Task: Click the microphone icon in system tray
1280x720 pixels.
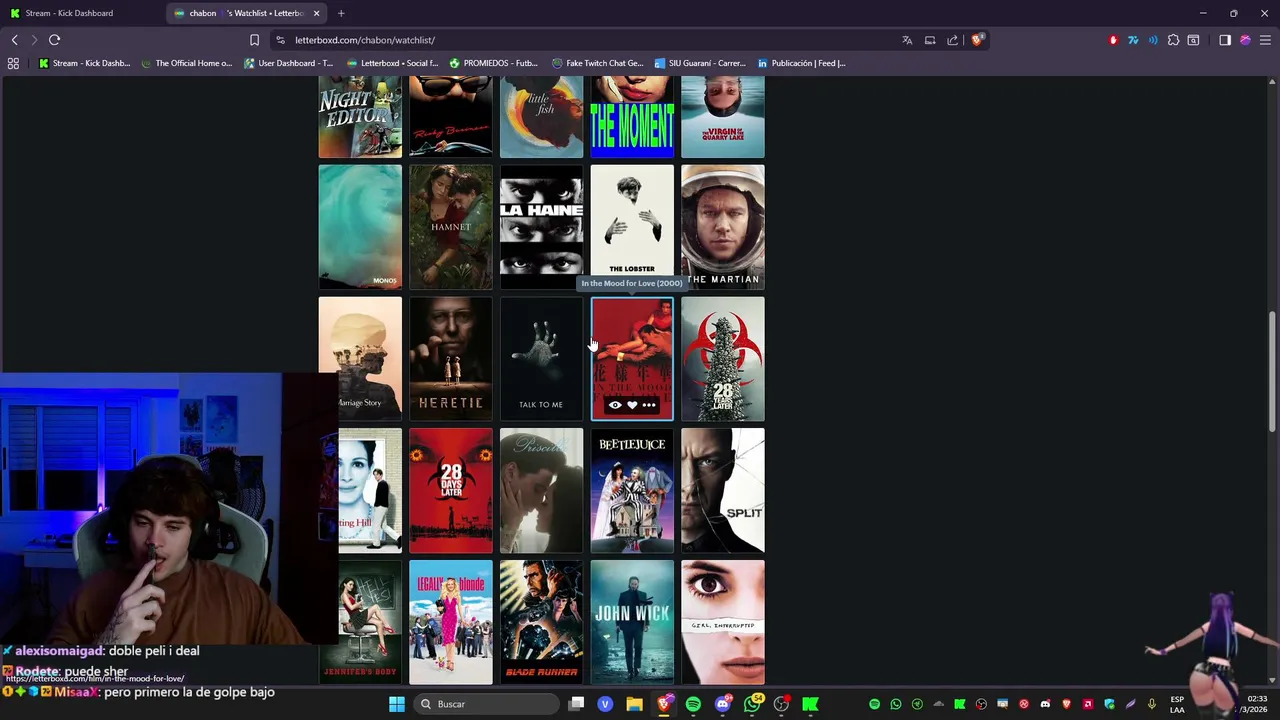Action: 1152,704
